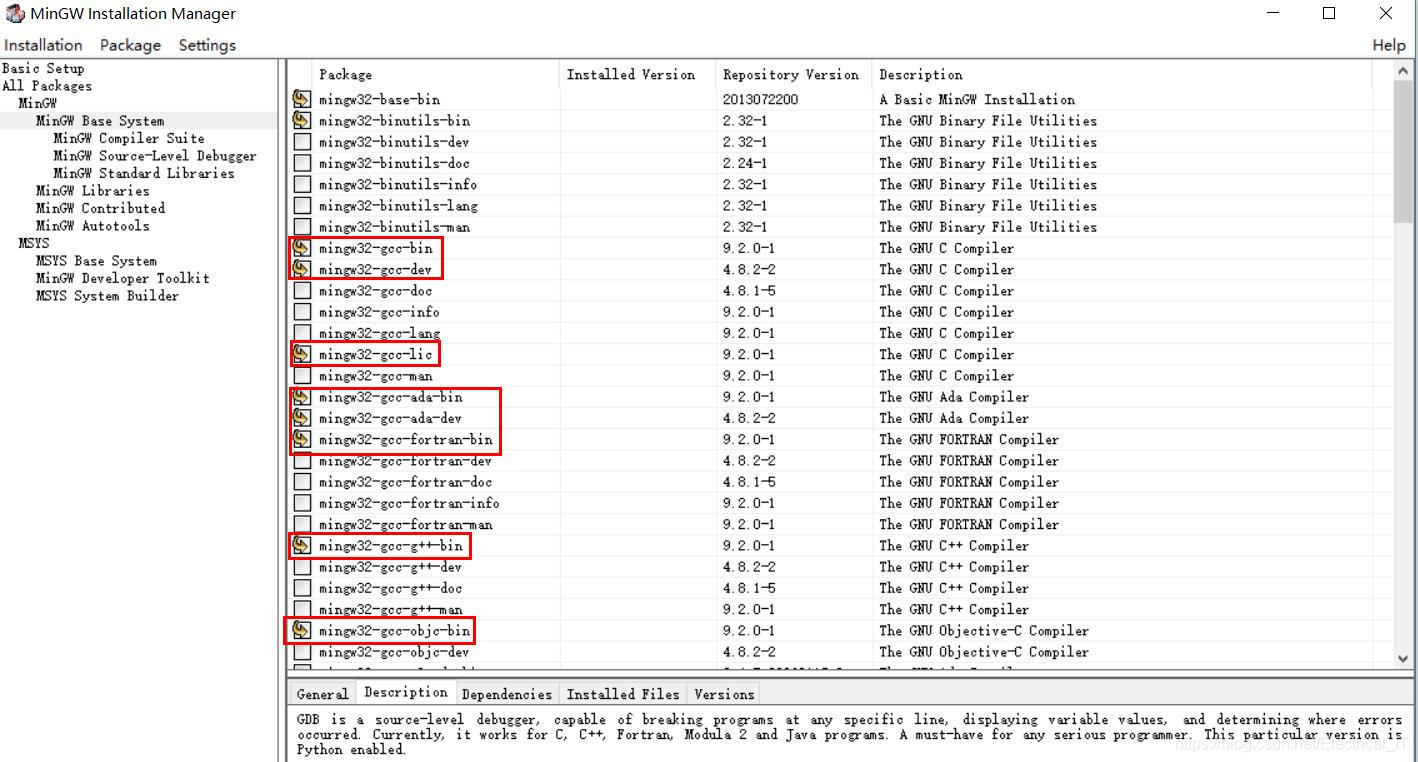1418x762 pixels.
Task: Click the package list vertical scrollbar thumb
Action: [1403, 152]
